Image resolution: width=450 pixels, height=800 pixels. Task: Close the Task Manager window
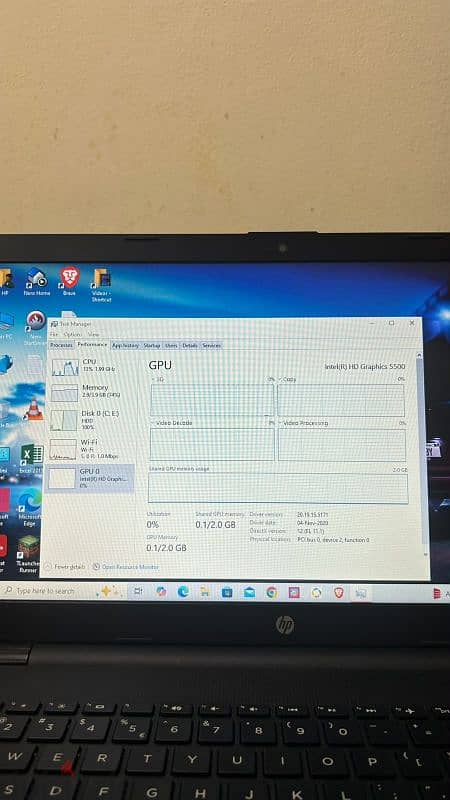412,323
